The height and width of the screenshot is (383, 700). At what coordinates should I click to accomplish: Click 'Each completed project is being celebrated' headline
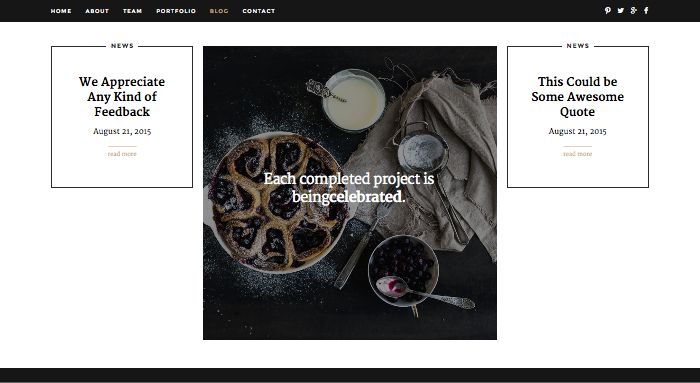[x=348, y=187]
